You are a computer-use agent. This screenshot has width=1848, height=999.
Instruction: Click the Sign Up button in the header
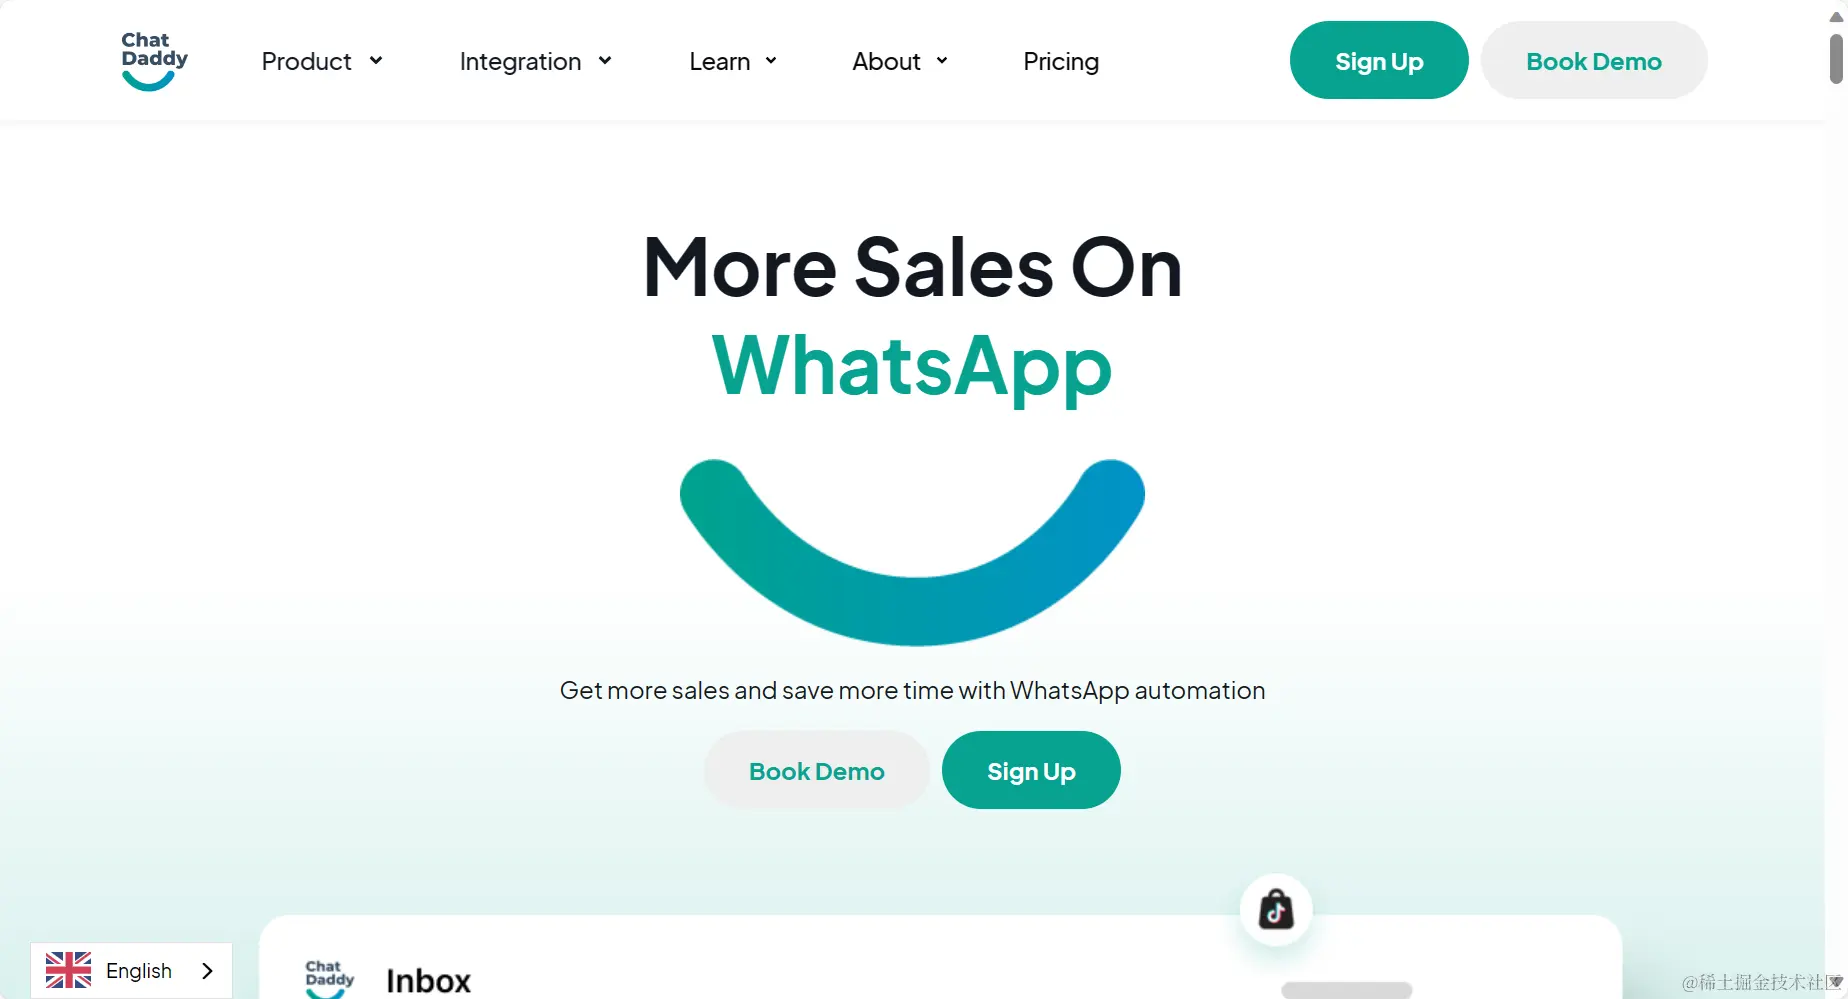(1379, 60)
